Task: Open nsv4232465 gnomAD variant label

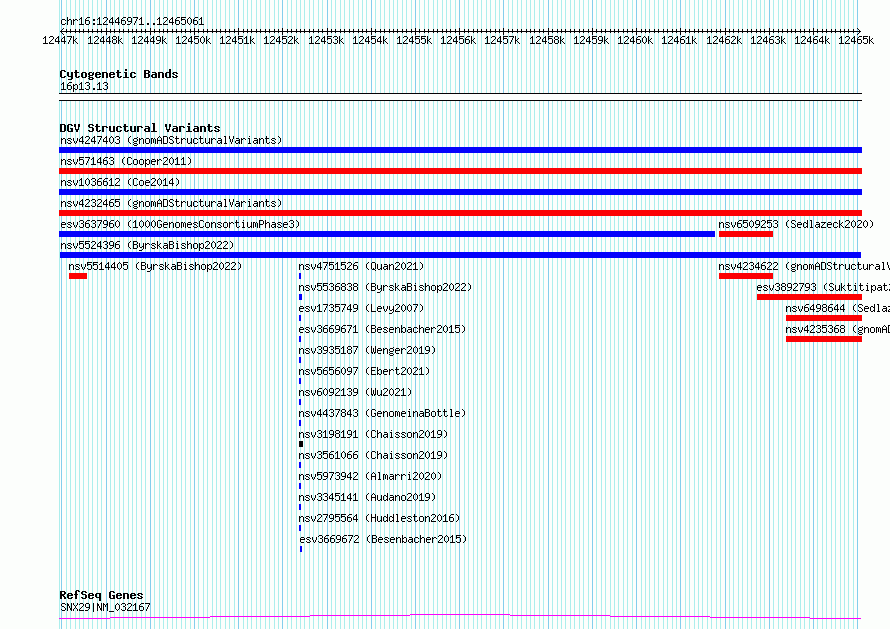Action: click(171, 203)
